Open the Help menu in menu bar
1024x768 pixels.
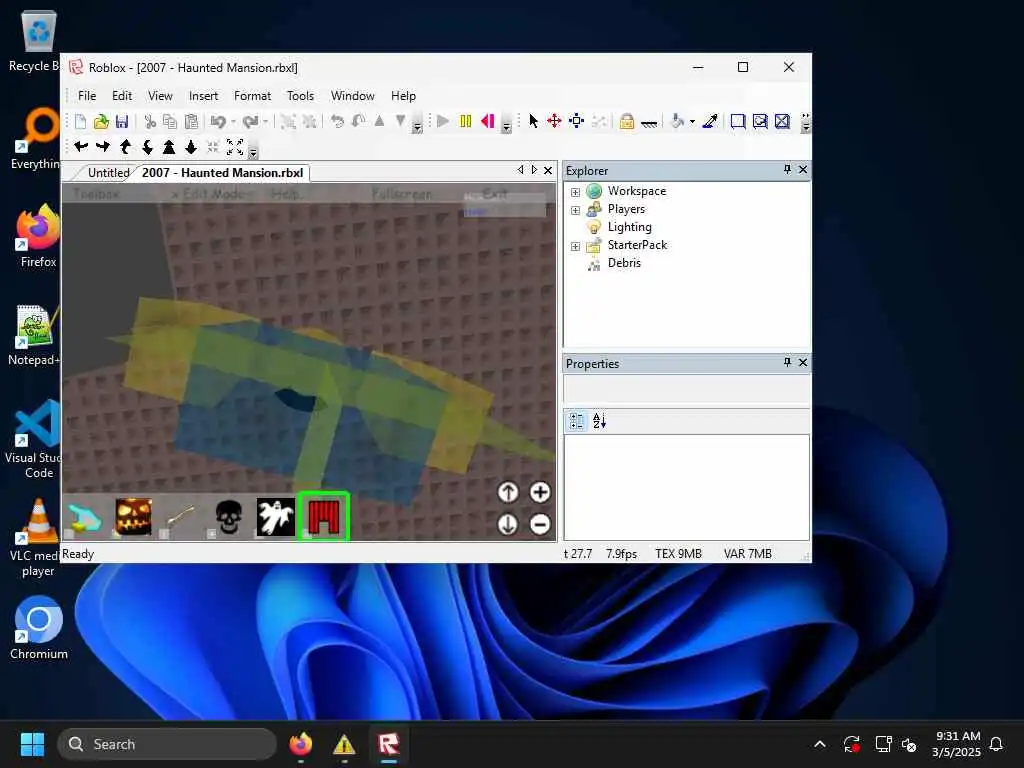coord(403,95)
